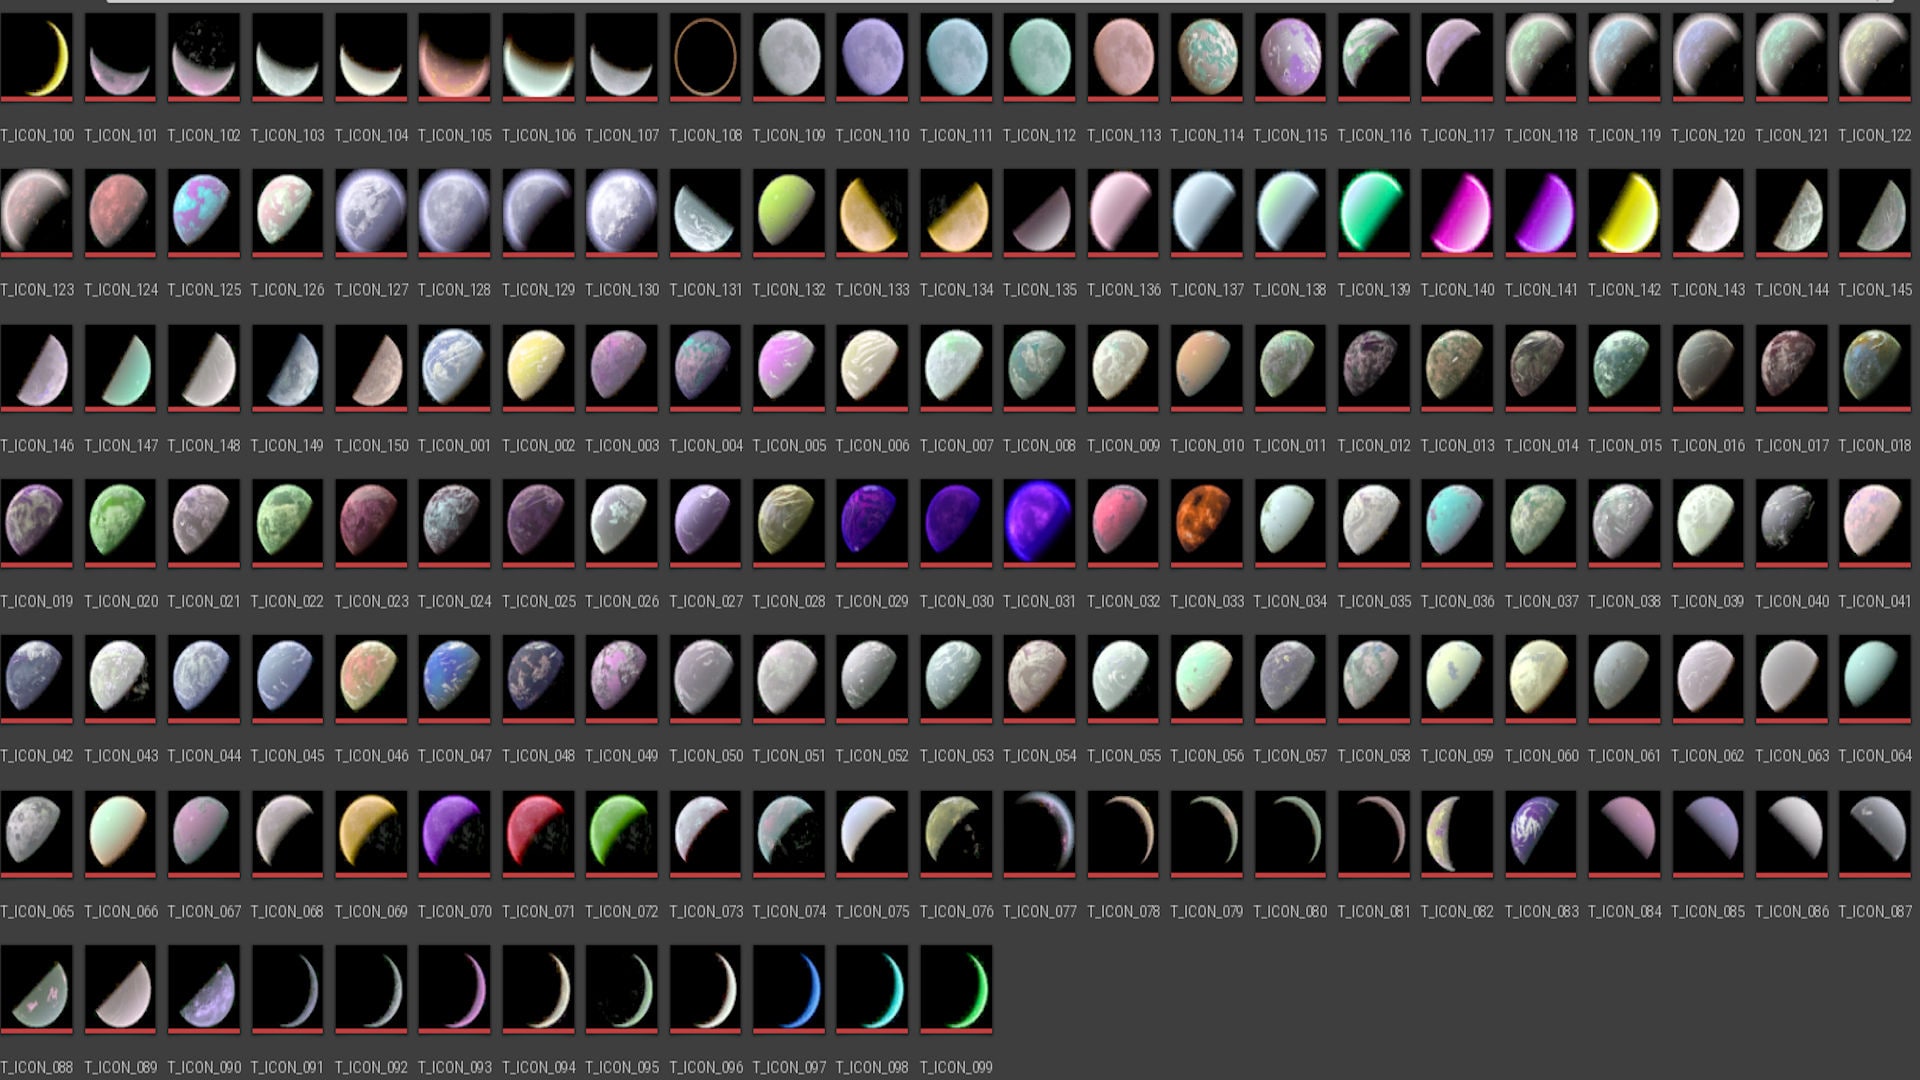
Task: Select the T_ICON_083 blue swirled planet
Action: (1540, 831)
